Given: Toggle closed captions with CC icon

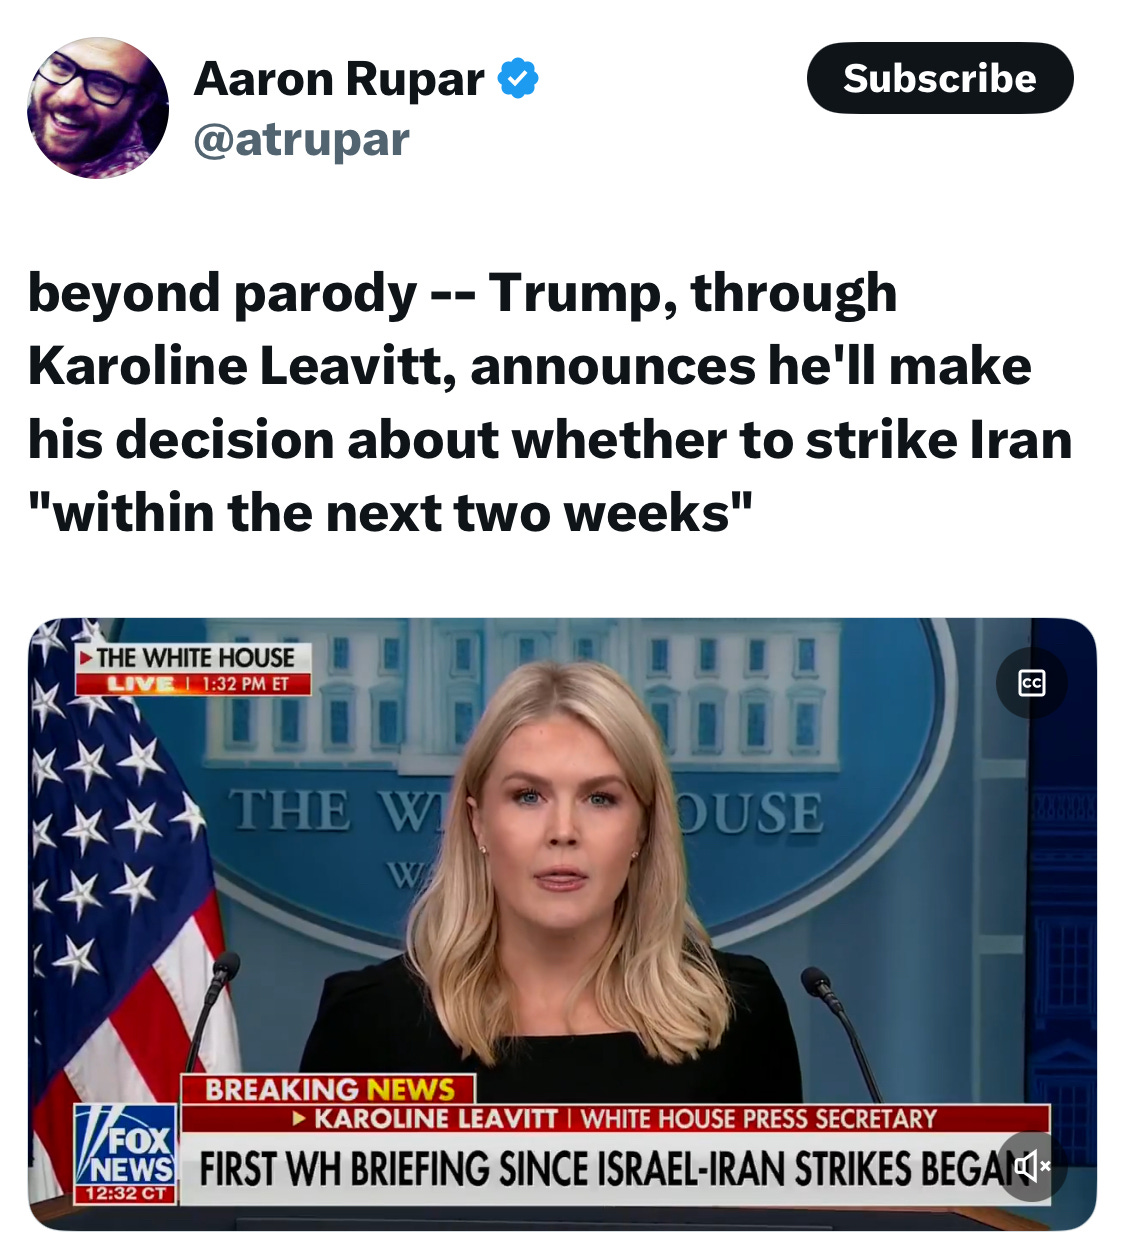Looking at the screenshot, I should click(x=1031, y=683).
